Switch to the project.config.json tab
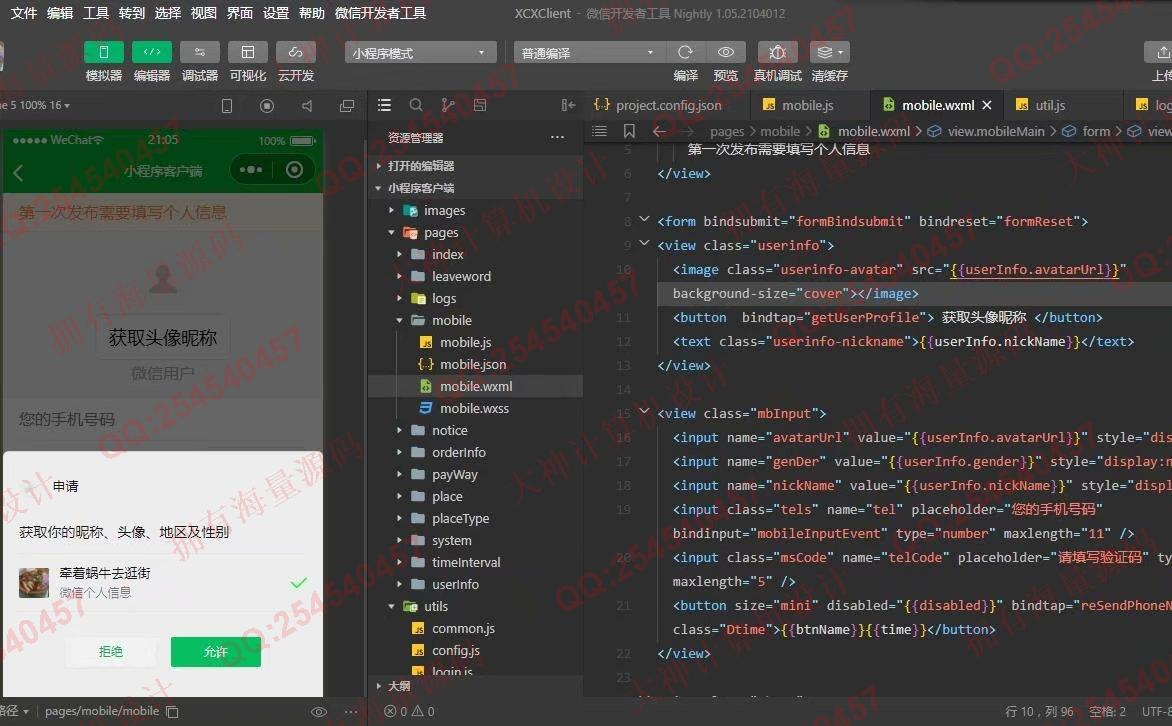The width and height of the screenshot is (1172, 726). [x=659, y=105]
